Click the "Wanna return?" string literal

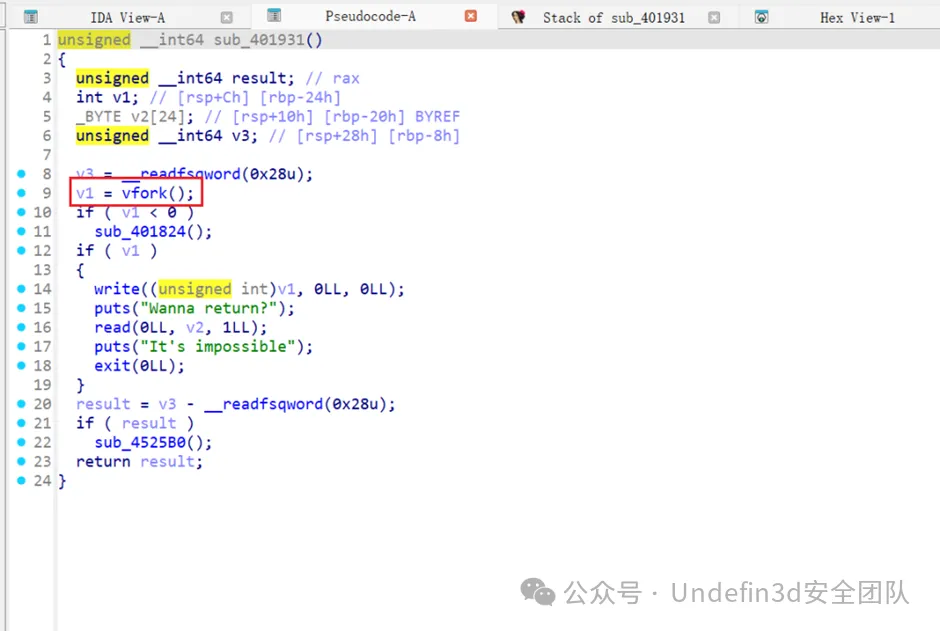216,309
